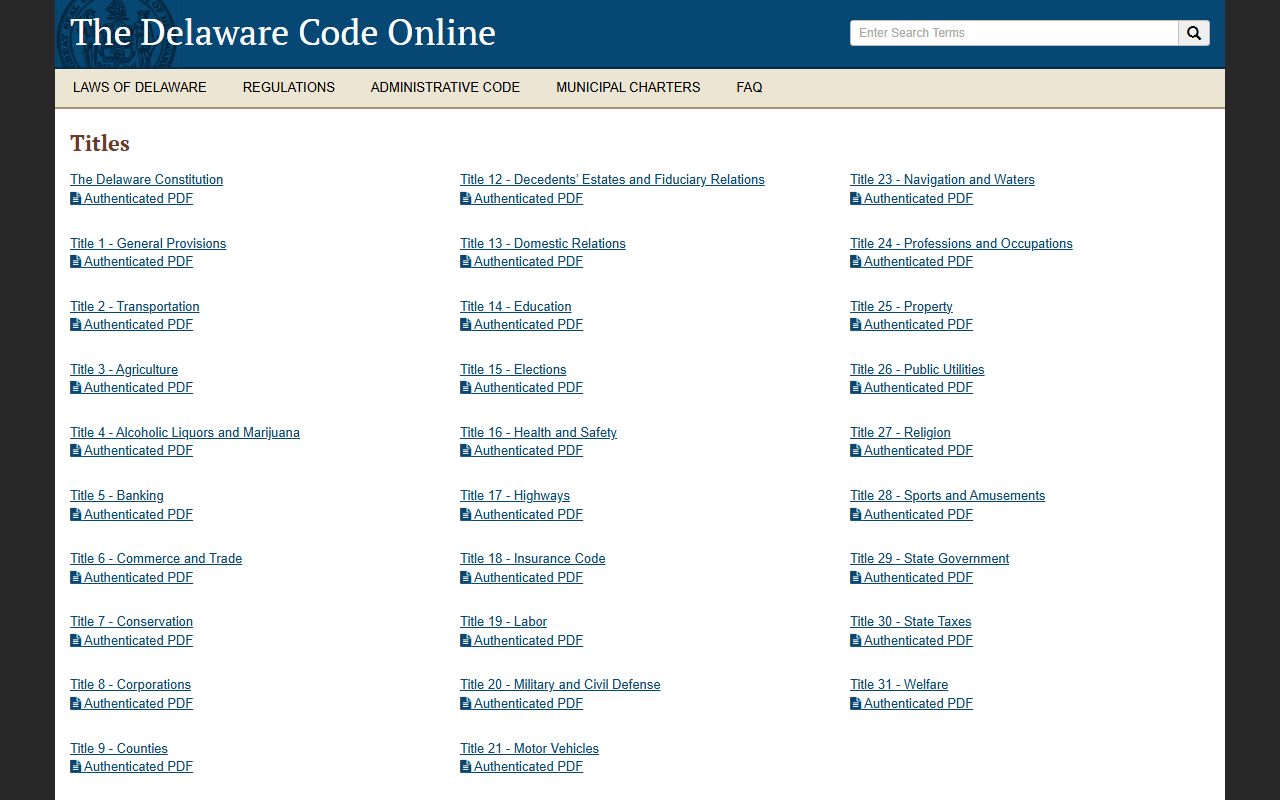Open Title 8 - Corporations
The height and width of the screenshot is (800, 1280).
(130, 684)
